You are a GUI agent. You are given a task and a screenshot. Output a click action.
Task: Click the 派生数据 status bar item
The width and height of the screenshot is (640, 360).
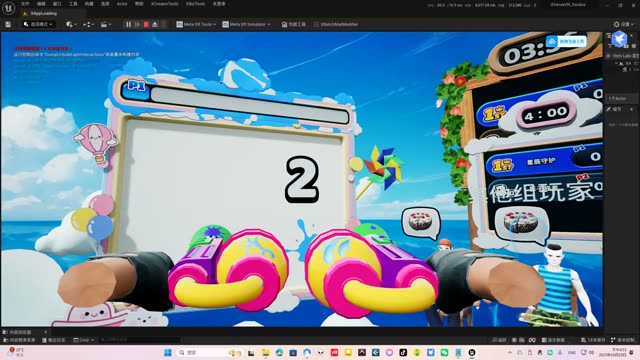[x=553, y=340]
